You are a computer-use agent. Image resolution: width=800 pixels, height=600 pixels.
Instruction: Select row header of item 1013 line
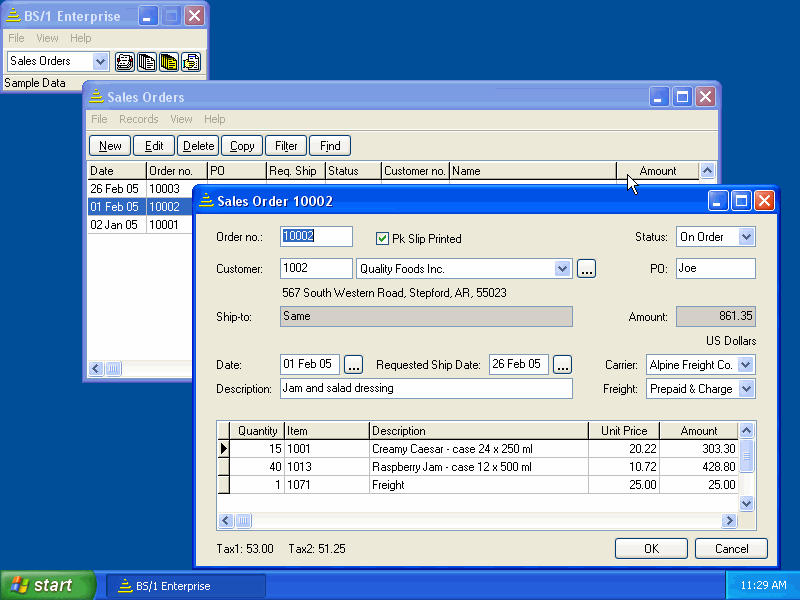tap(223, 467)
